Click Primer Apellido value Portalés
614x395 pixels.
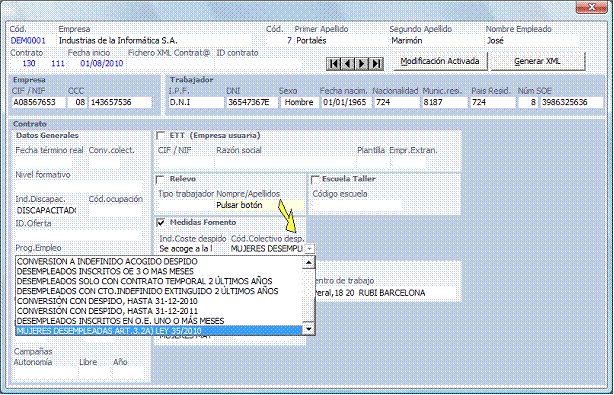click(x=311, y=41)
